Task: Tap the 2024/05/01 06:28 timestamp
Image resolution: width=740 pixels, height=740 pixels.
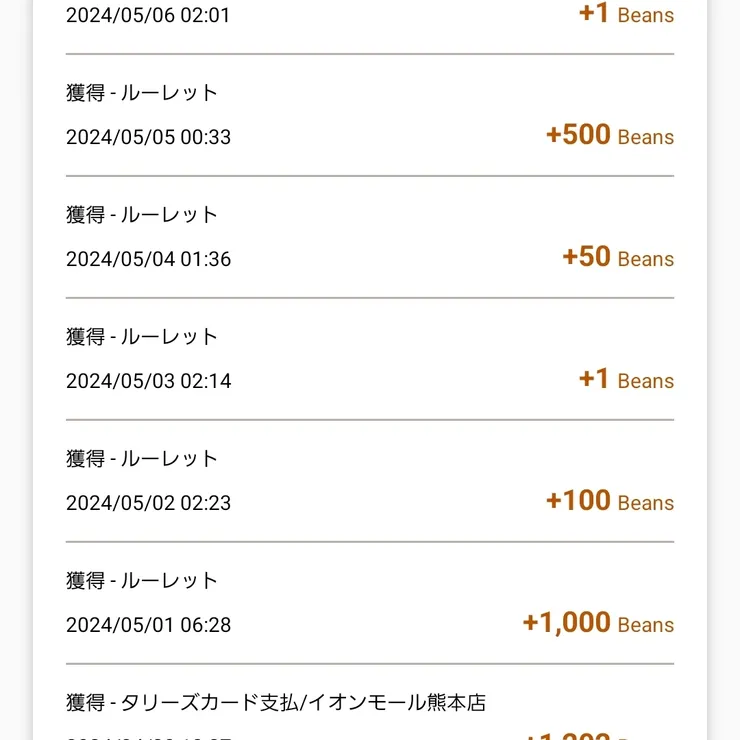Action: (148, 625)
